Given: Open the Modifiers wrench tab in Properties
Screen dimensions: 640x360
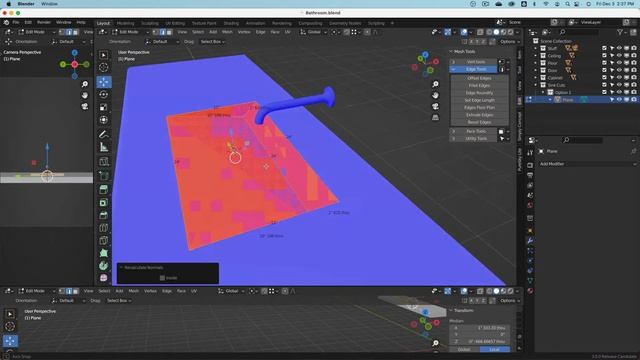Looking at the screenshot, I should pos(530,240).
